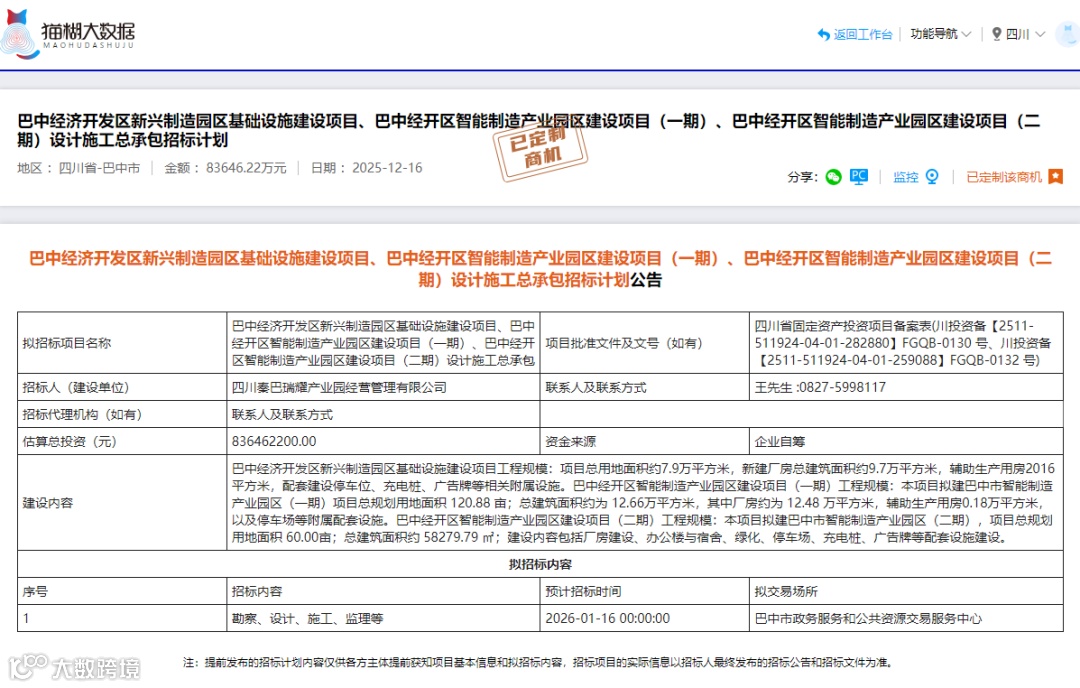
Task: Select the region text 四川省-巴中市
Action: pyautogui.click(x=99, y=168)
